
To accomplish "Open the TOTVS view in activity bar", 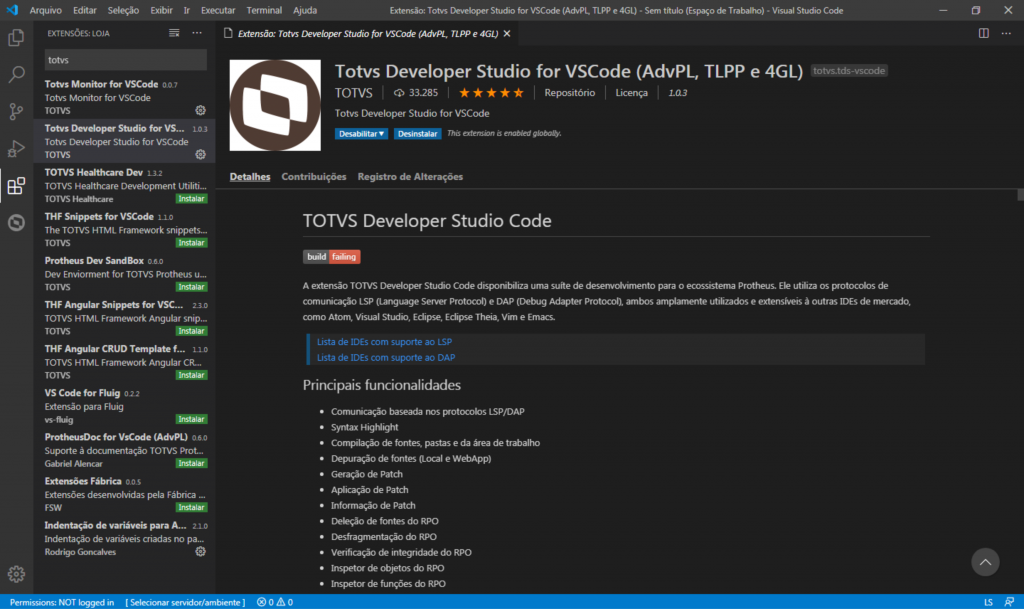I will (16, 223).
